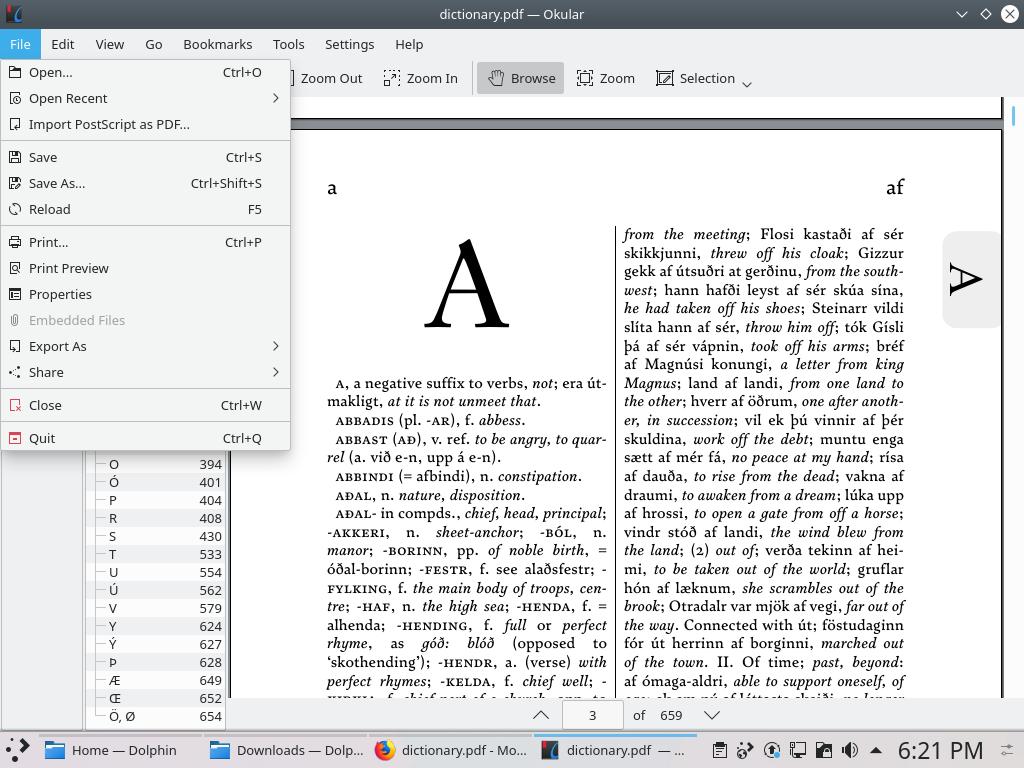Click the Zoom In toolbar icon
1024x768 pixels.
[x=420, y=78]
